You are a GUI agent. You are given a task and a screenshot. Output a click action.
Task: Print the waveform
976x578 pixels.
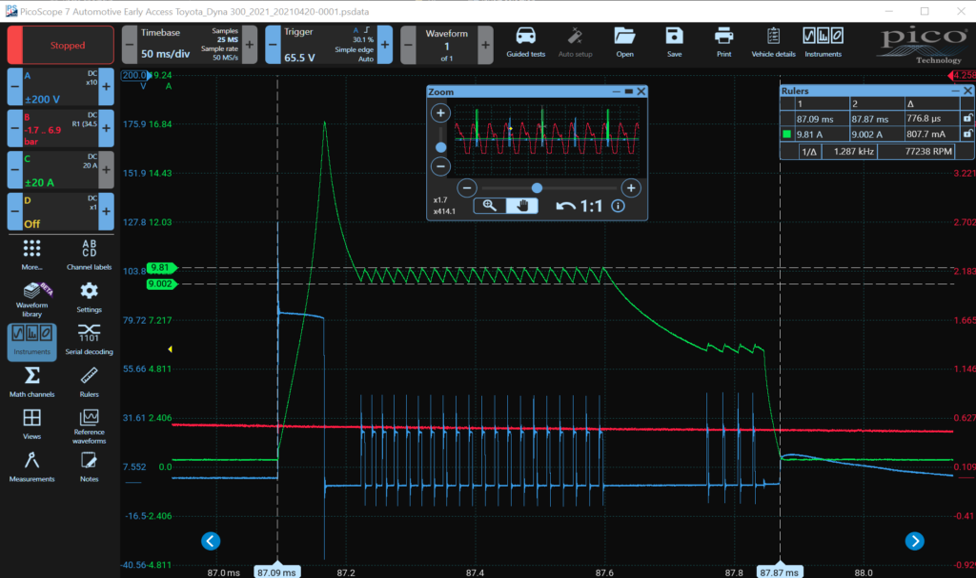tap(723, 40)
